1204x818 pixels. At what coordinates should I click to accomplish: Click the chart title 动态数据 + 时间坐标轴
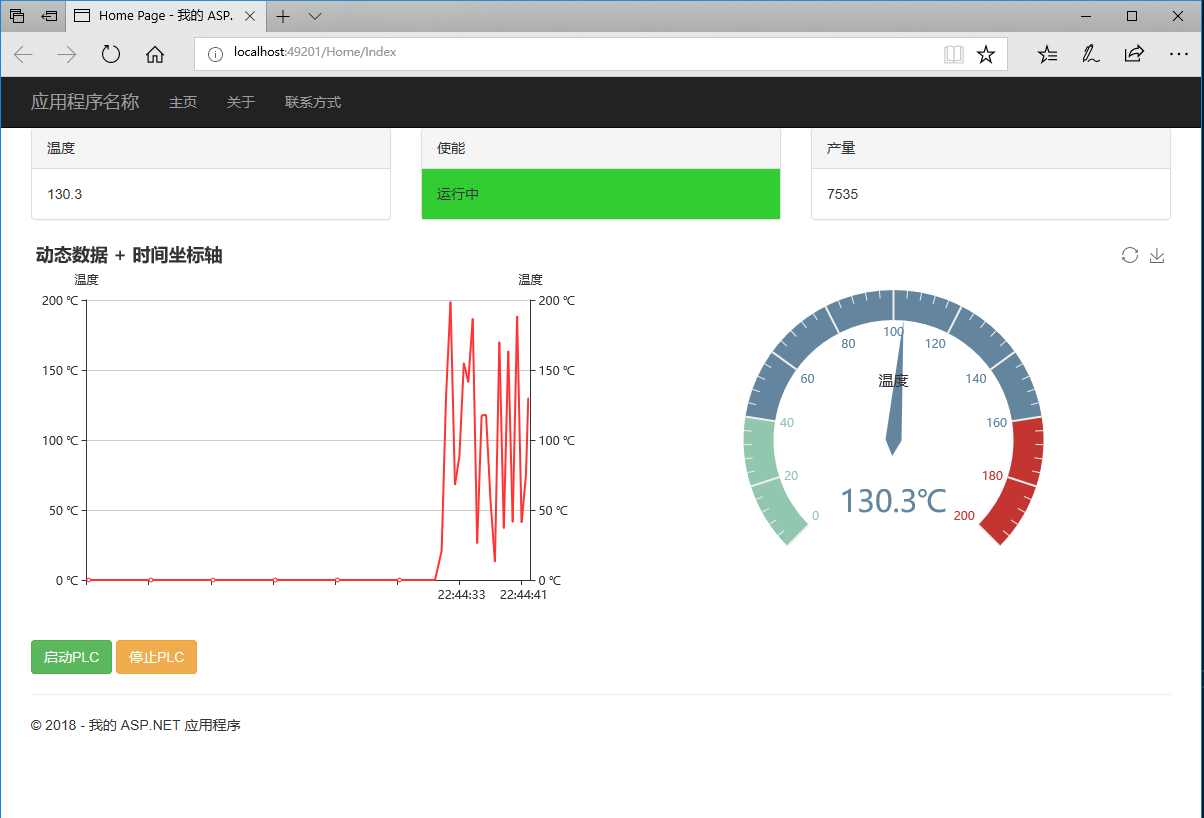129,255
